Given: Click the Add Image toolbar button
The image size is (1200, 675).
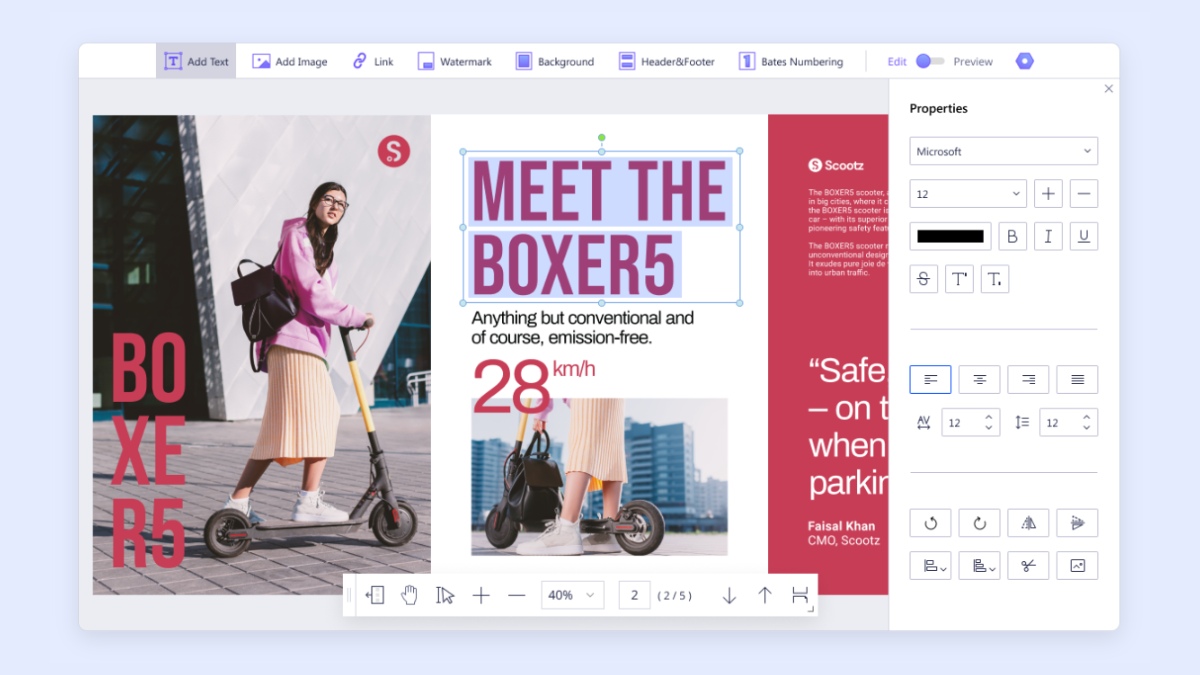Looking at the screenshot, I should pyautogui.click(x=289, y=61).
